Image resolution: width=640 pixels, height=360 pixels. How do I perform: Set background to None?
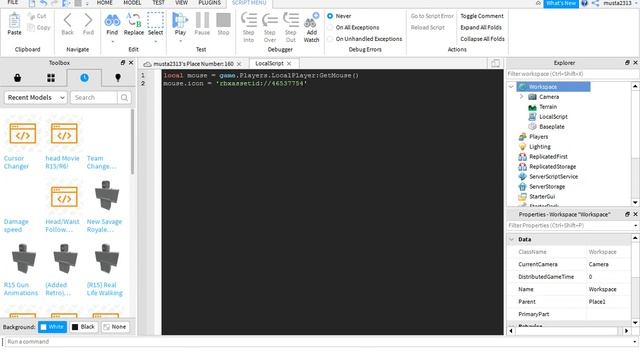point(115,327)
